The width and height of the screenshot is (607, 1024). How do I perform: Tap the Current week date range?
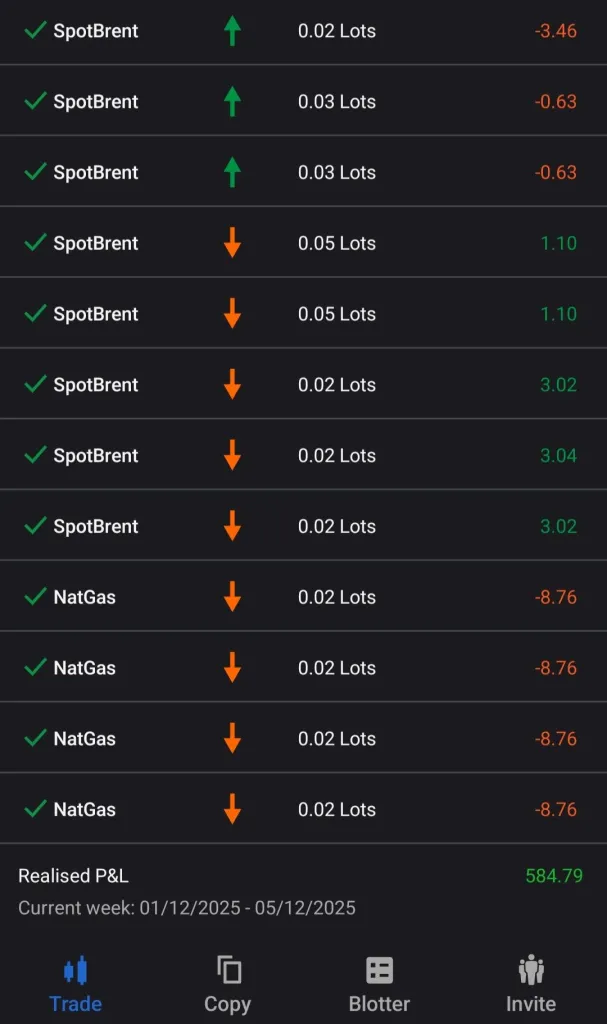point(187,908)
